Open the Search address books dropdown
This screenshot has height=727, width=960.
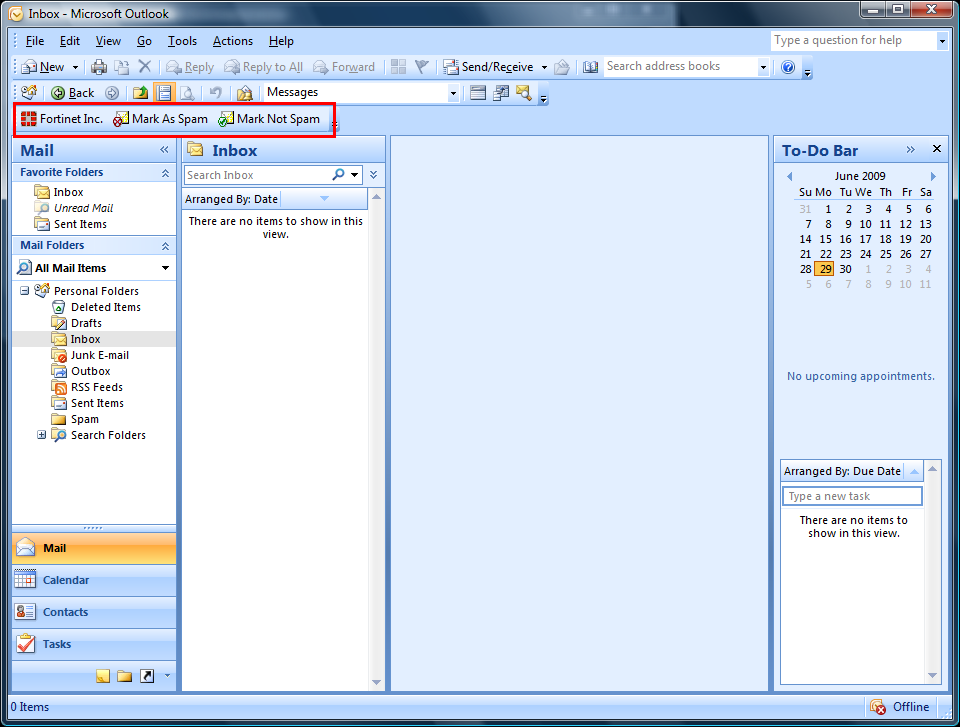pyautogui.click(x=763, y=67)
